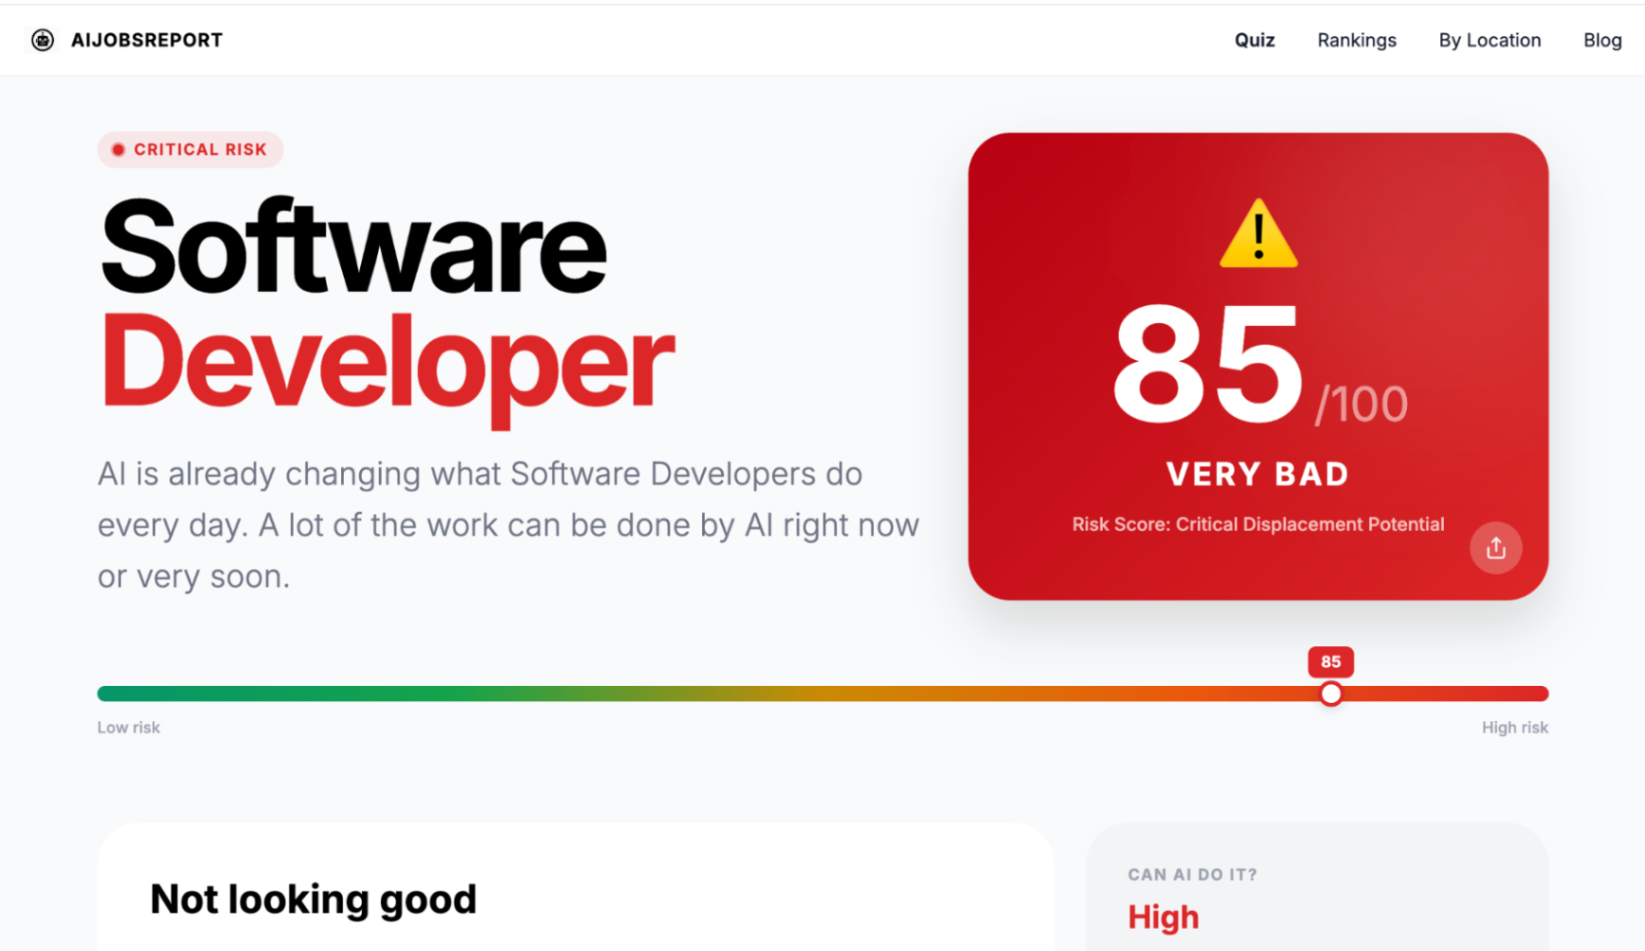Click the AIJobsReport robot logo icon
Image resolution: width=1645 pixels, height=951 pixels.
42,40
